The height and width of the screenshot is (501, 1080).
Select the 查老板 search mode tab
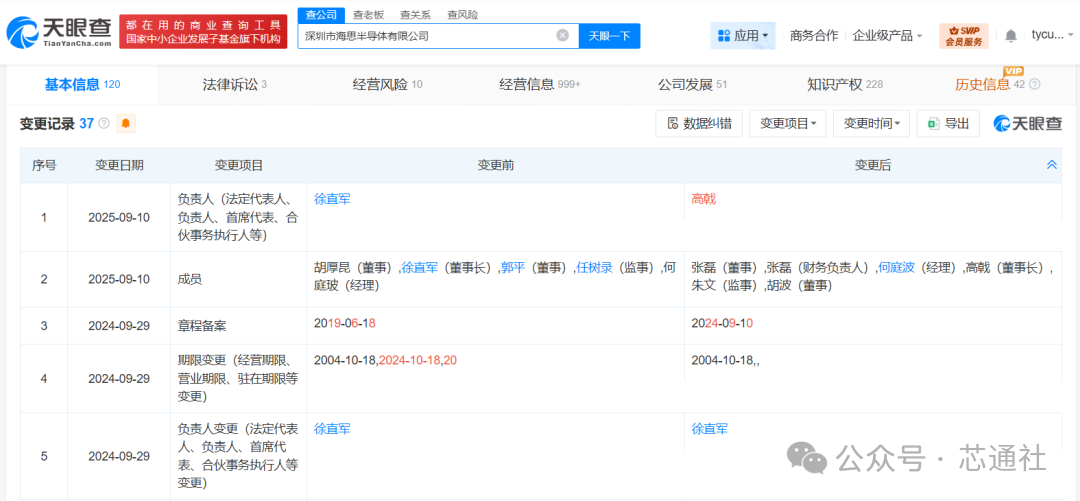point(368,15)
